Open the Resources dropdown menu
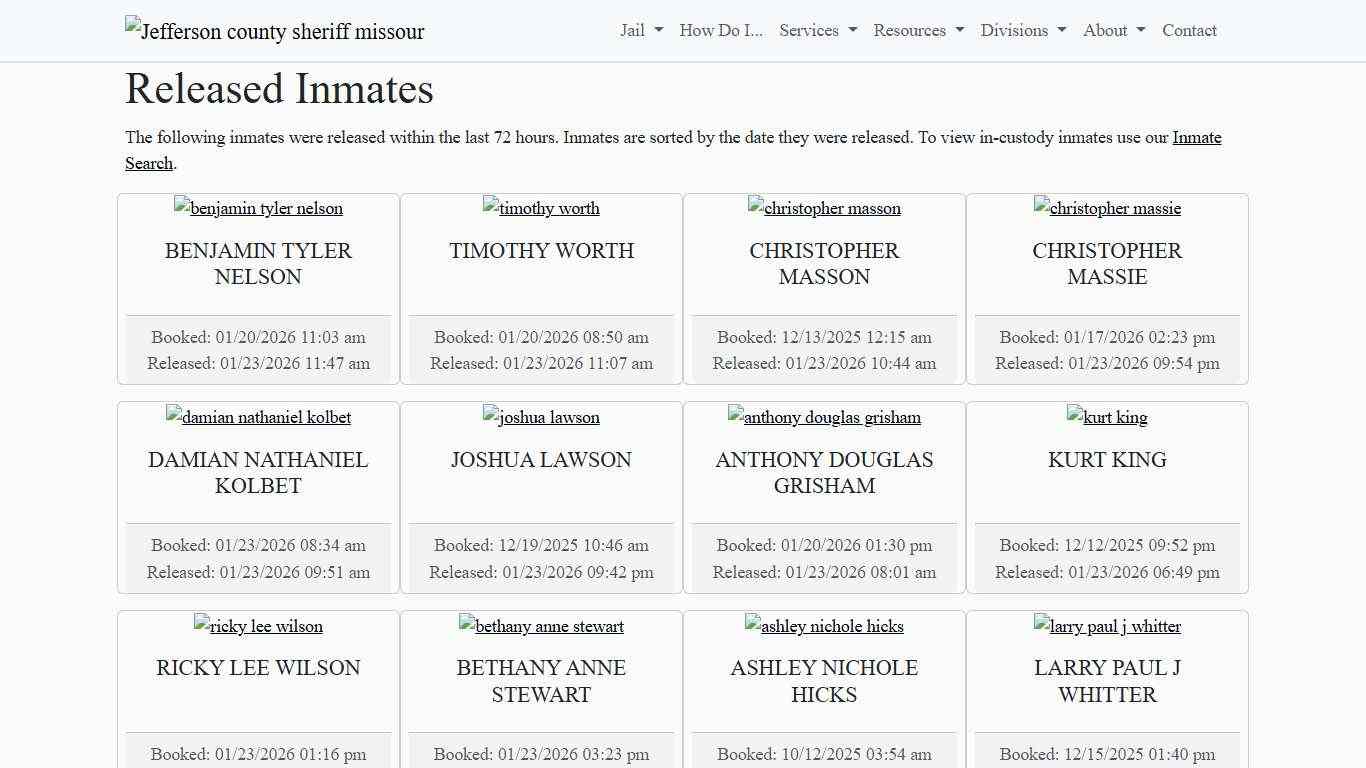1366x768 pixels. [918, 30]
